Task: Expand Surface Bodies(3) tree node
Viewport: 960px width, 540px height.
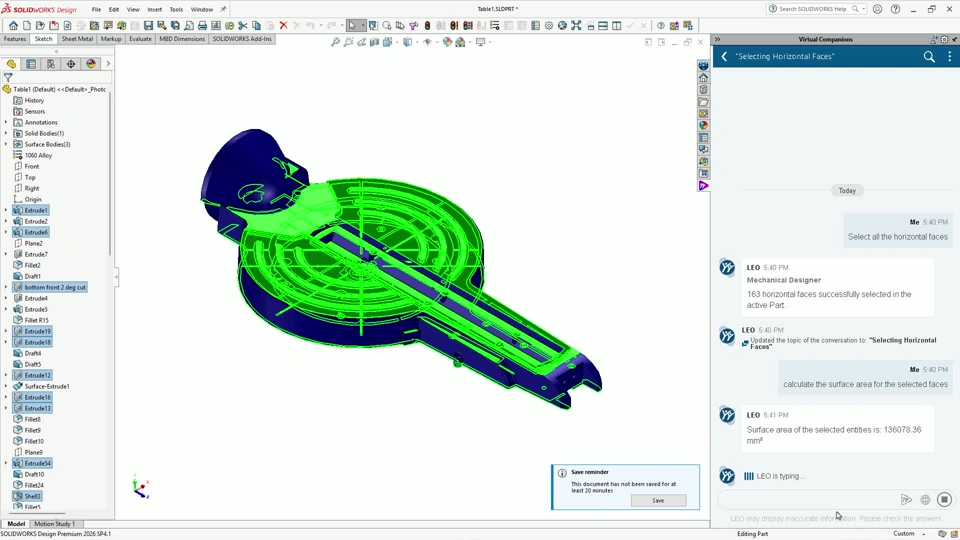Action: point(6,144)
